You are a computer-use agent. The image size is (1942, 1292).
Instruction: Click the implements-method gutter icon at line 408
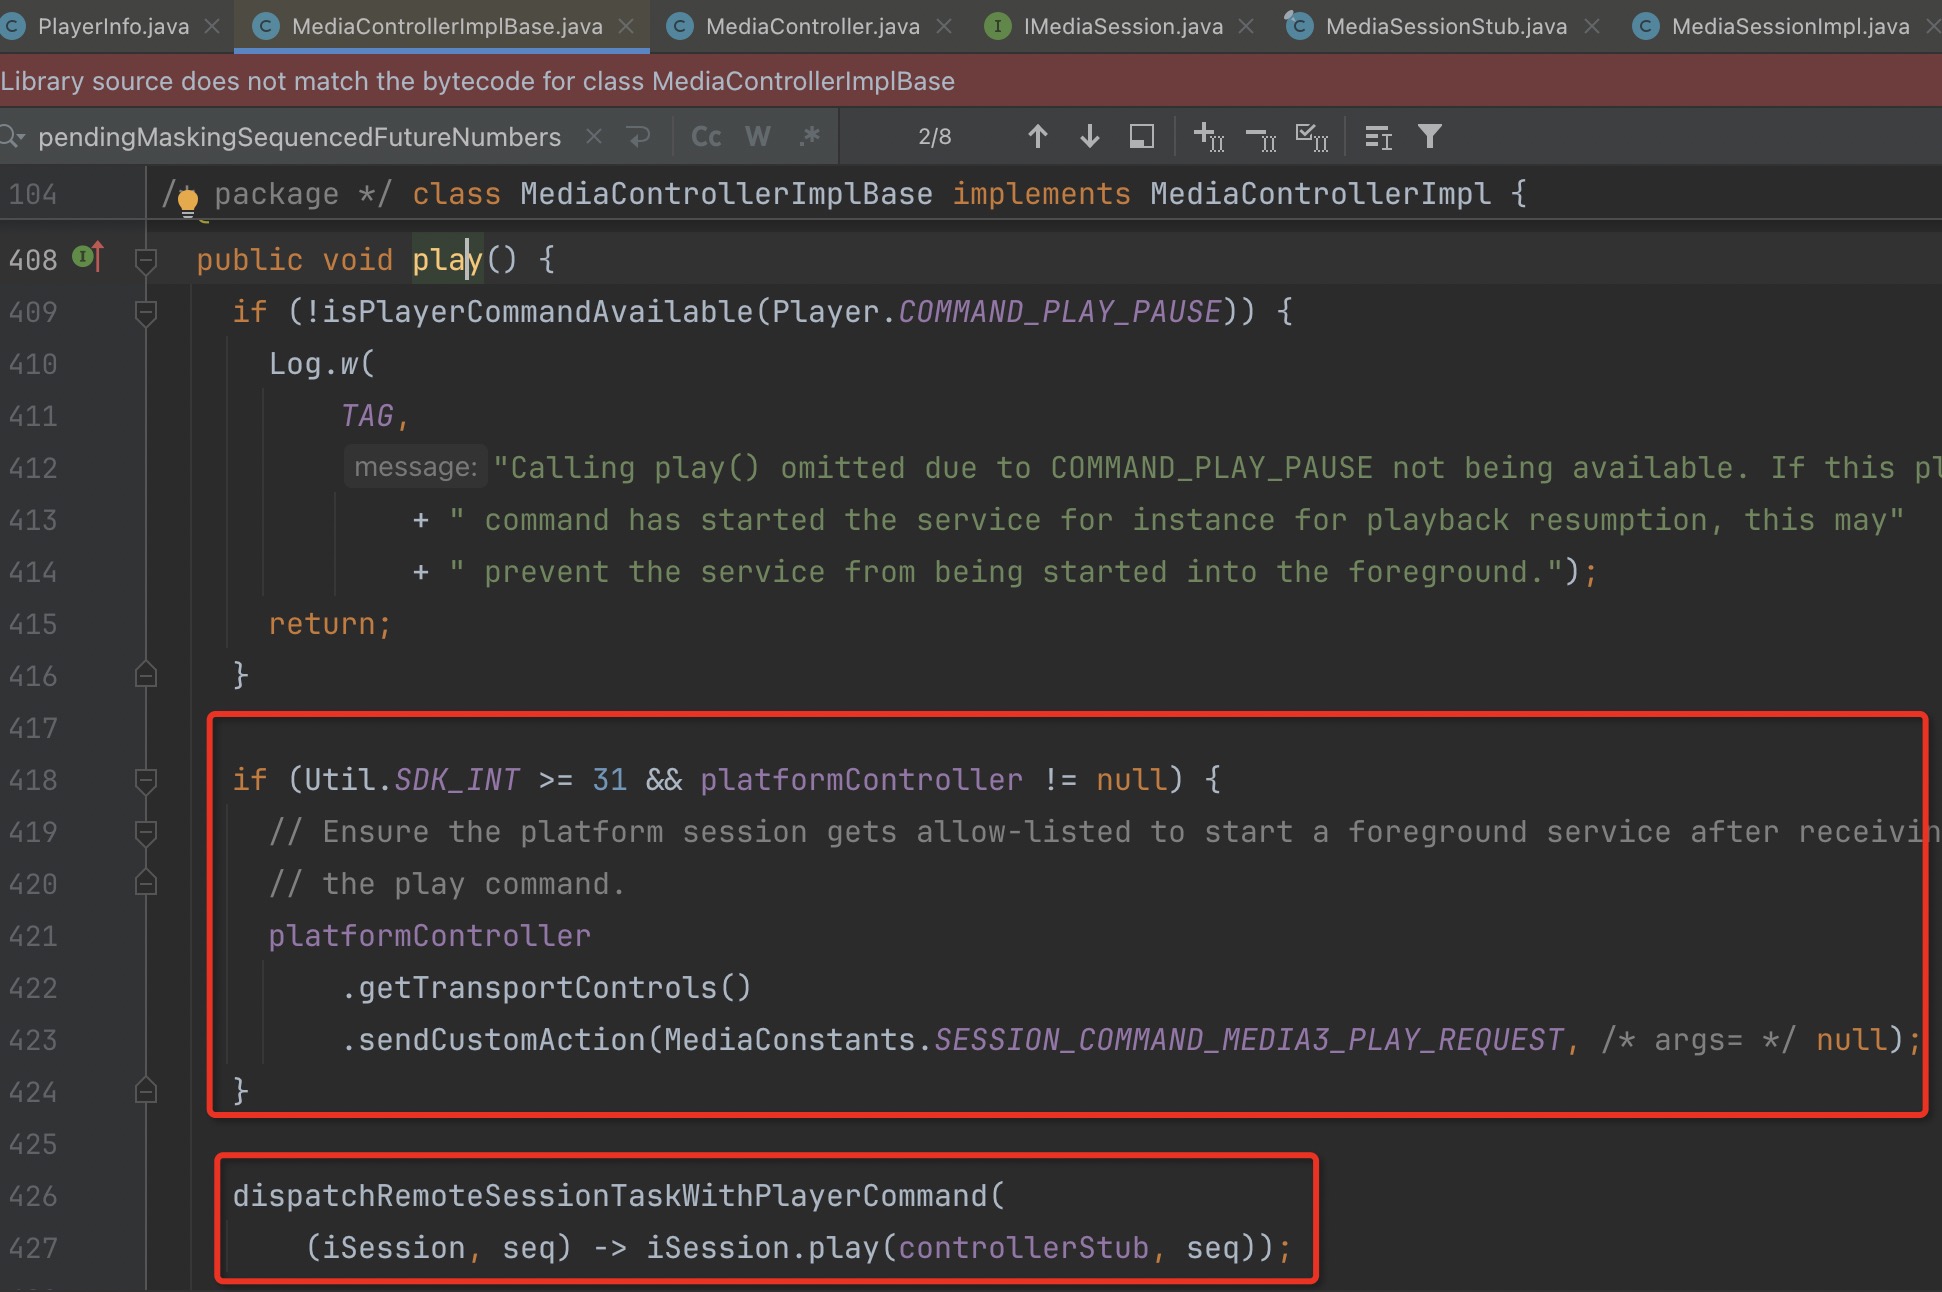point(86,258)
